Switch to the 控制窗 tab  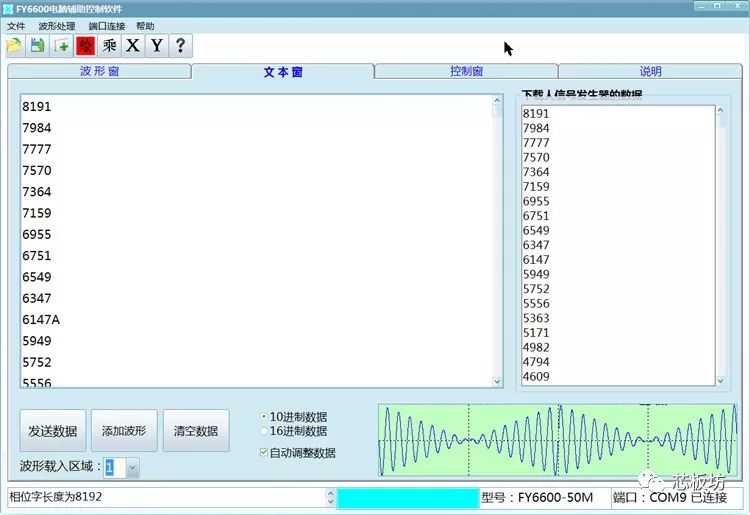tap(466, 71)
